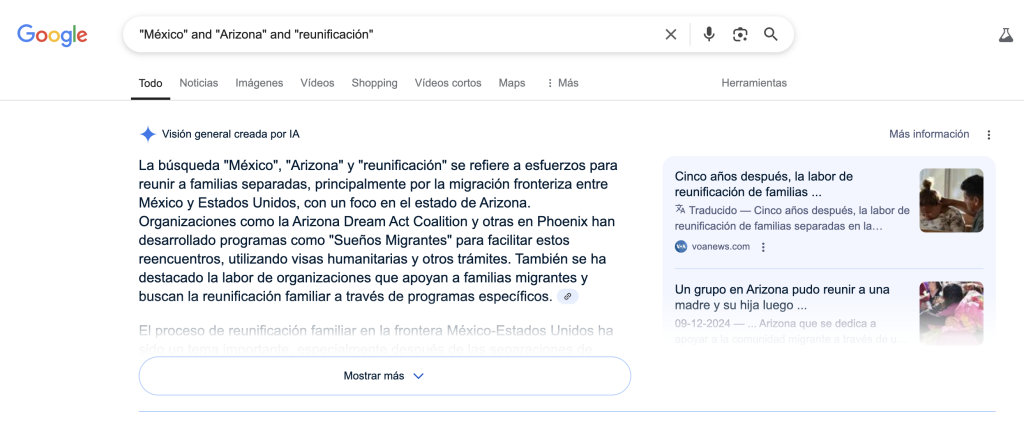Expand the Más search filters menu
The image size is (1024, 436).
tap(562, 83)
